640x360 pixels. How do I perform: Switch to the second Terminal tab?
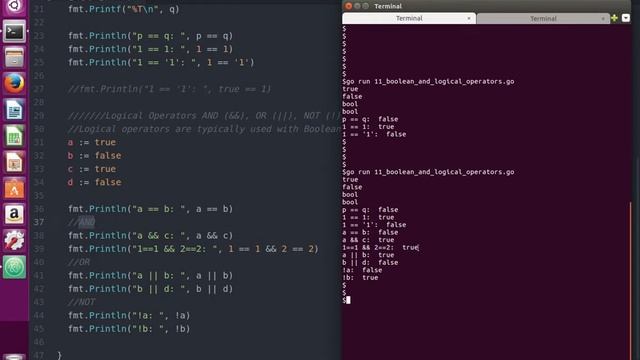(543, 18)
